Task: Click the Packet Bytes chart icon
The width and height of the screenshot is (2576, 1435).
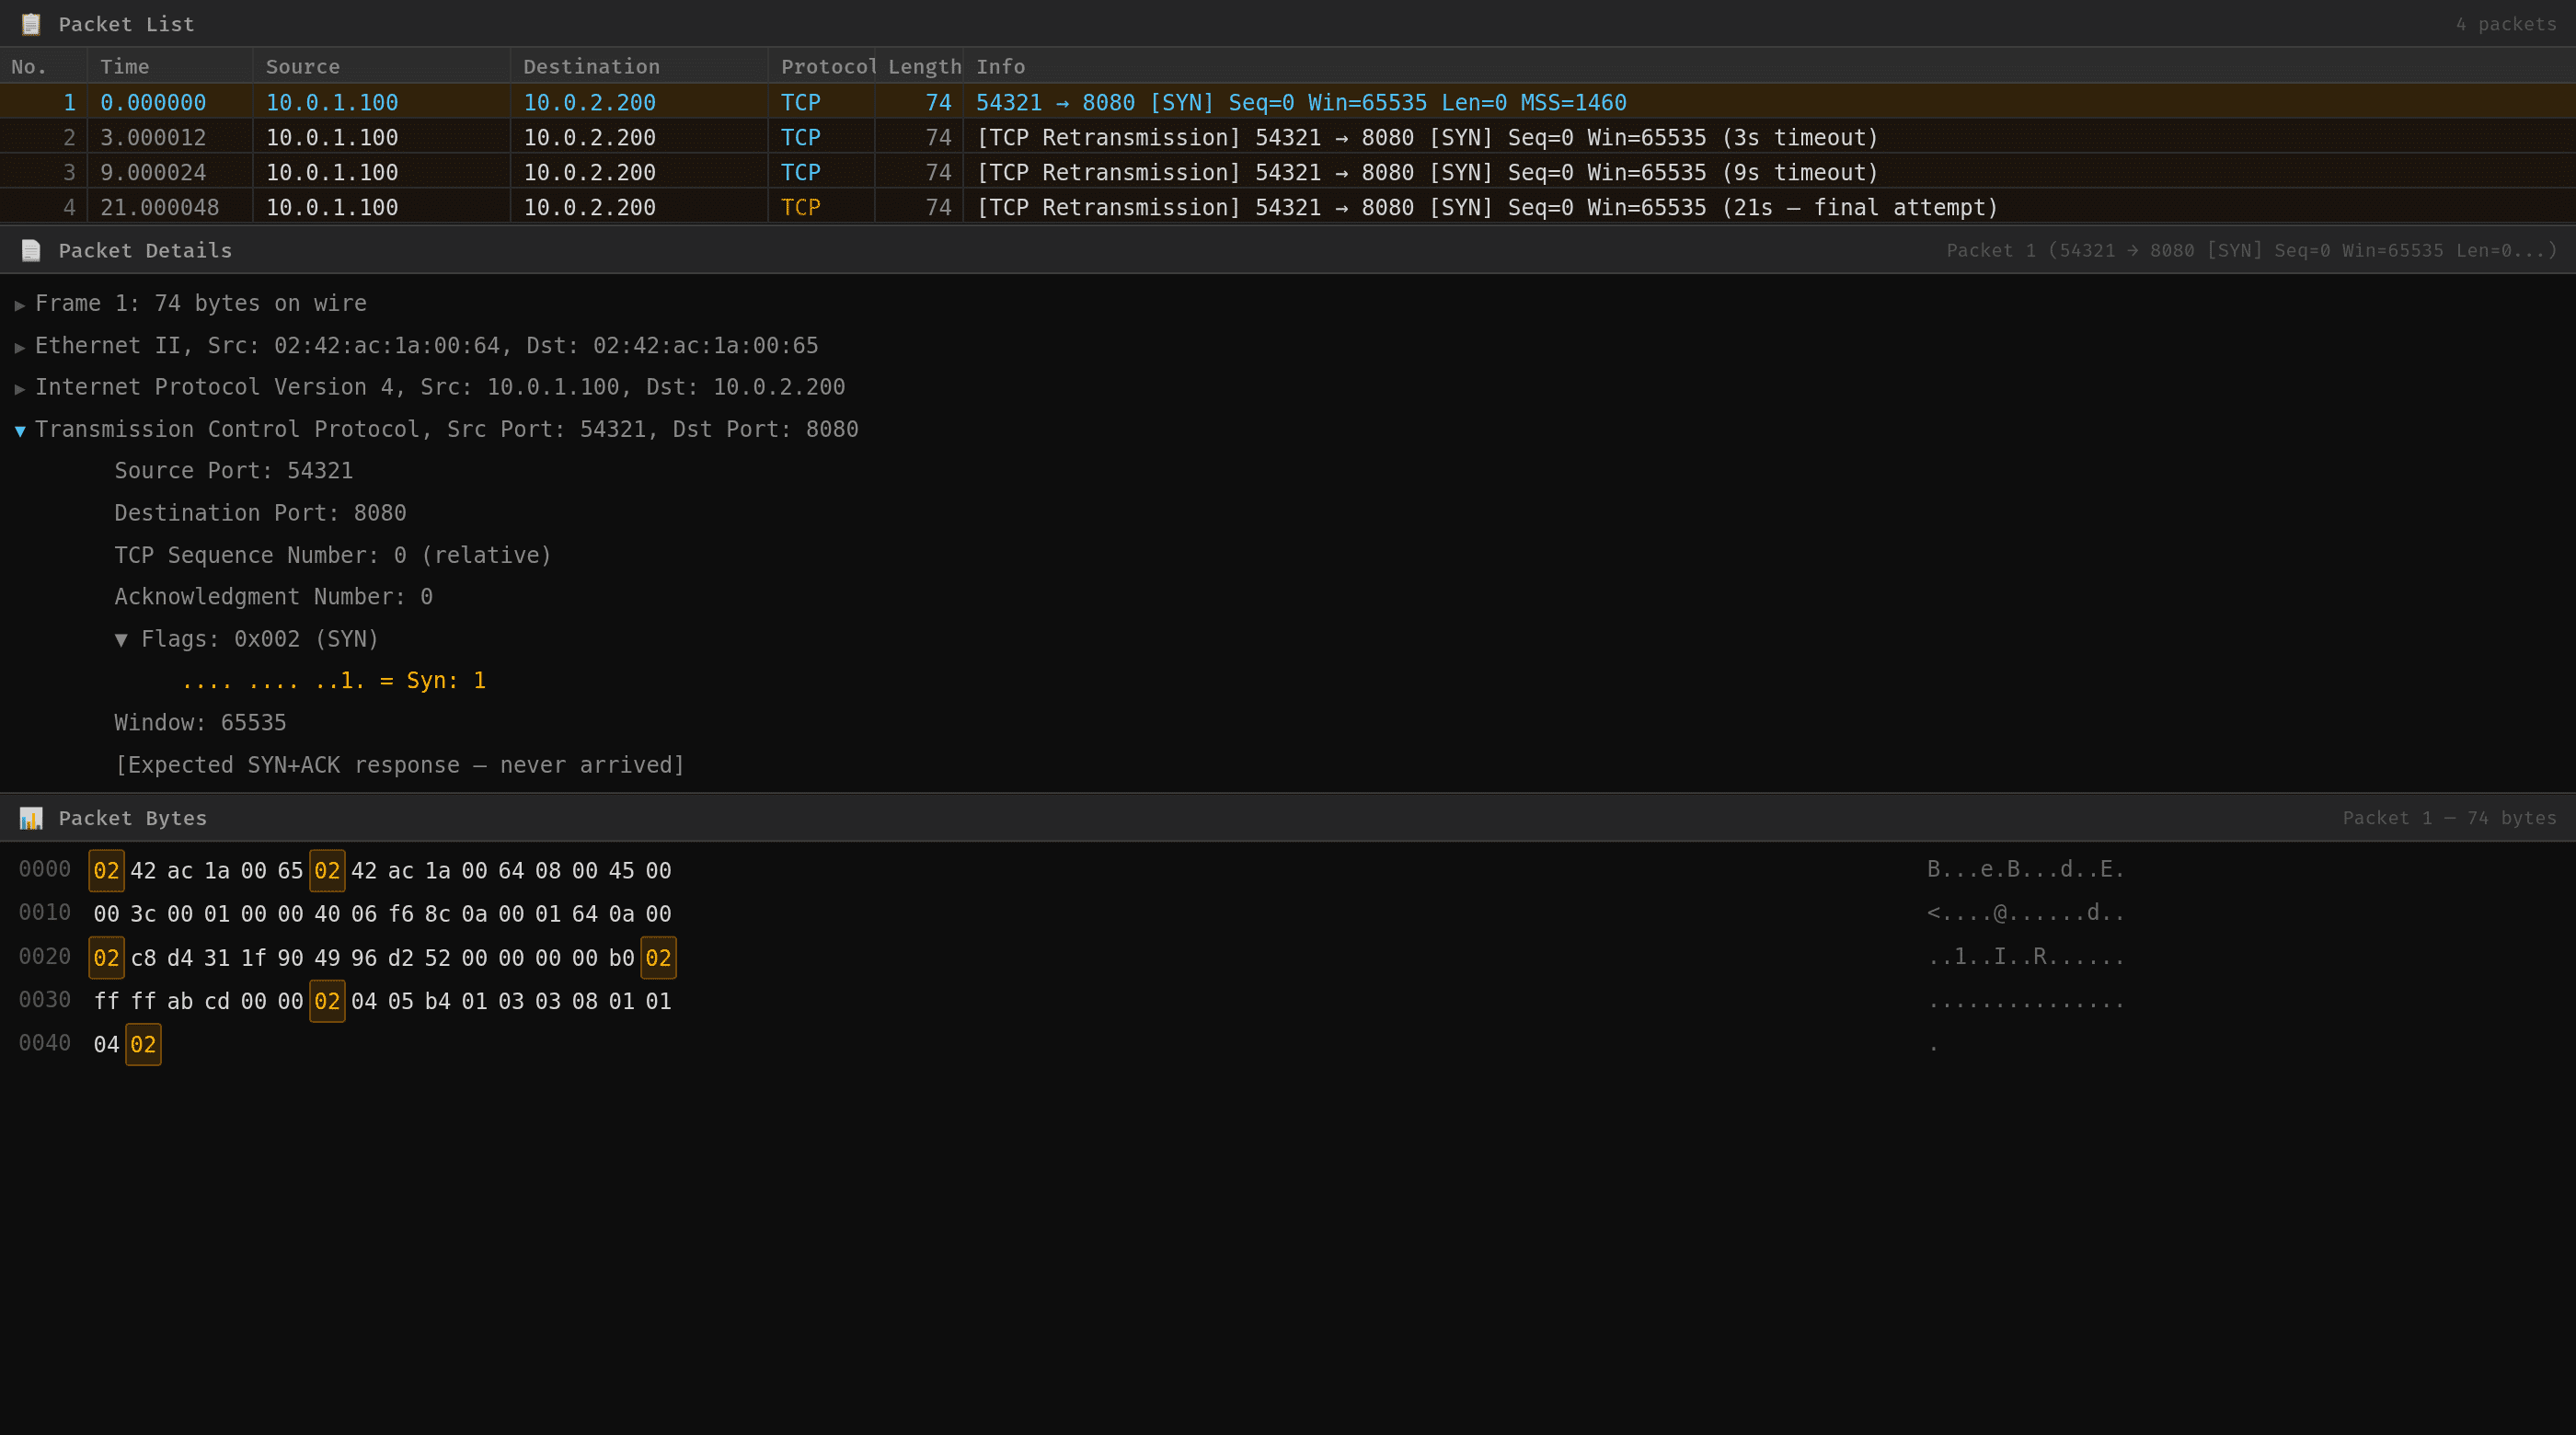Action: (x=31, y=818)
